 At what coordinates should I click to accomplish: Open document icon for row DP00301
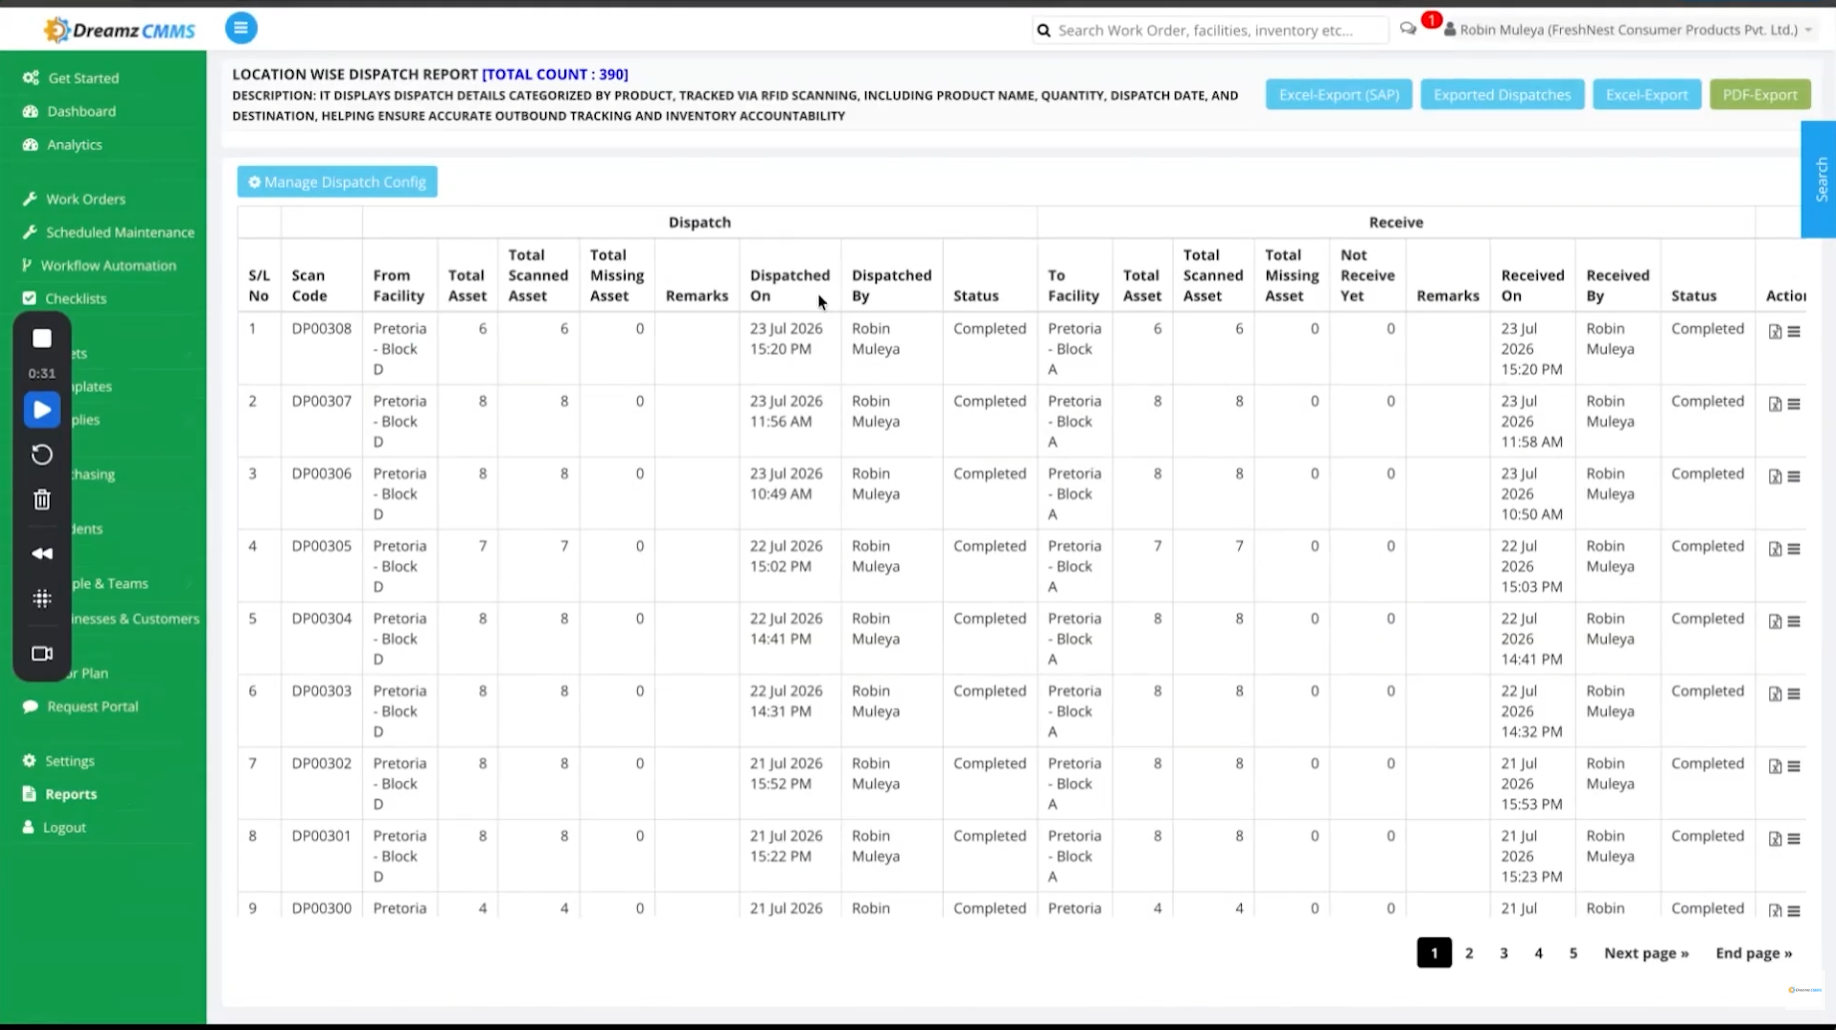pyautogui.click(x=1775, y=839)
